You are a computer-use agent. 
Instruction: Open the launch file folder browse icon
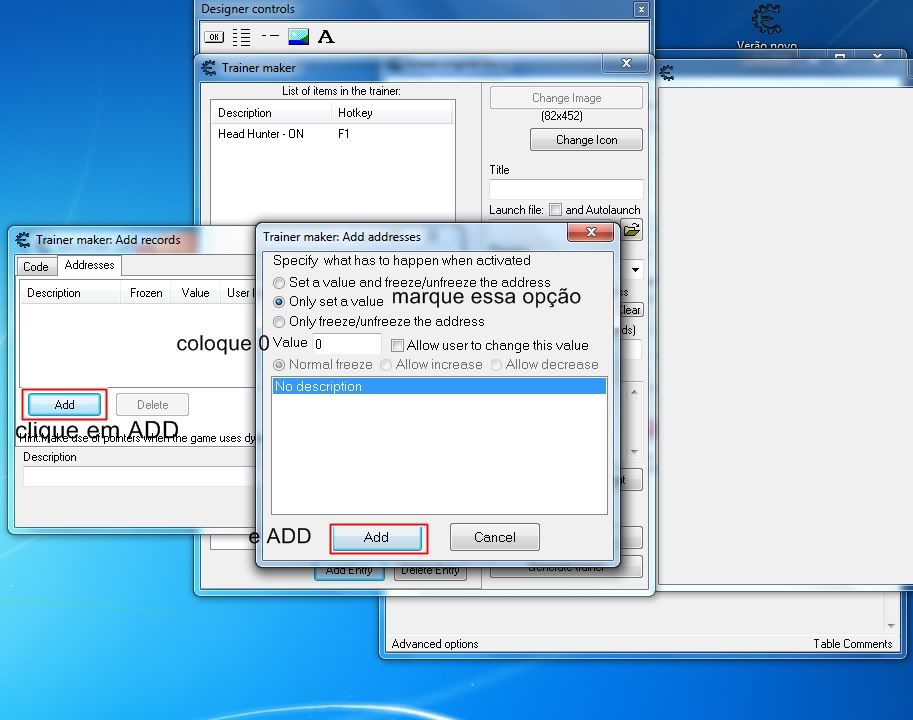pos(631,230)
